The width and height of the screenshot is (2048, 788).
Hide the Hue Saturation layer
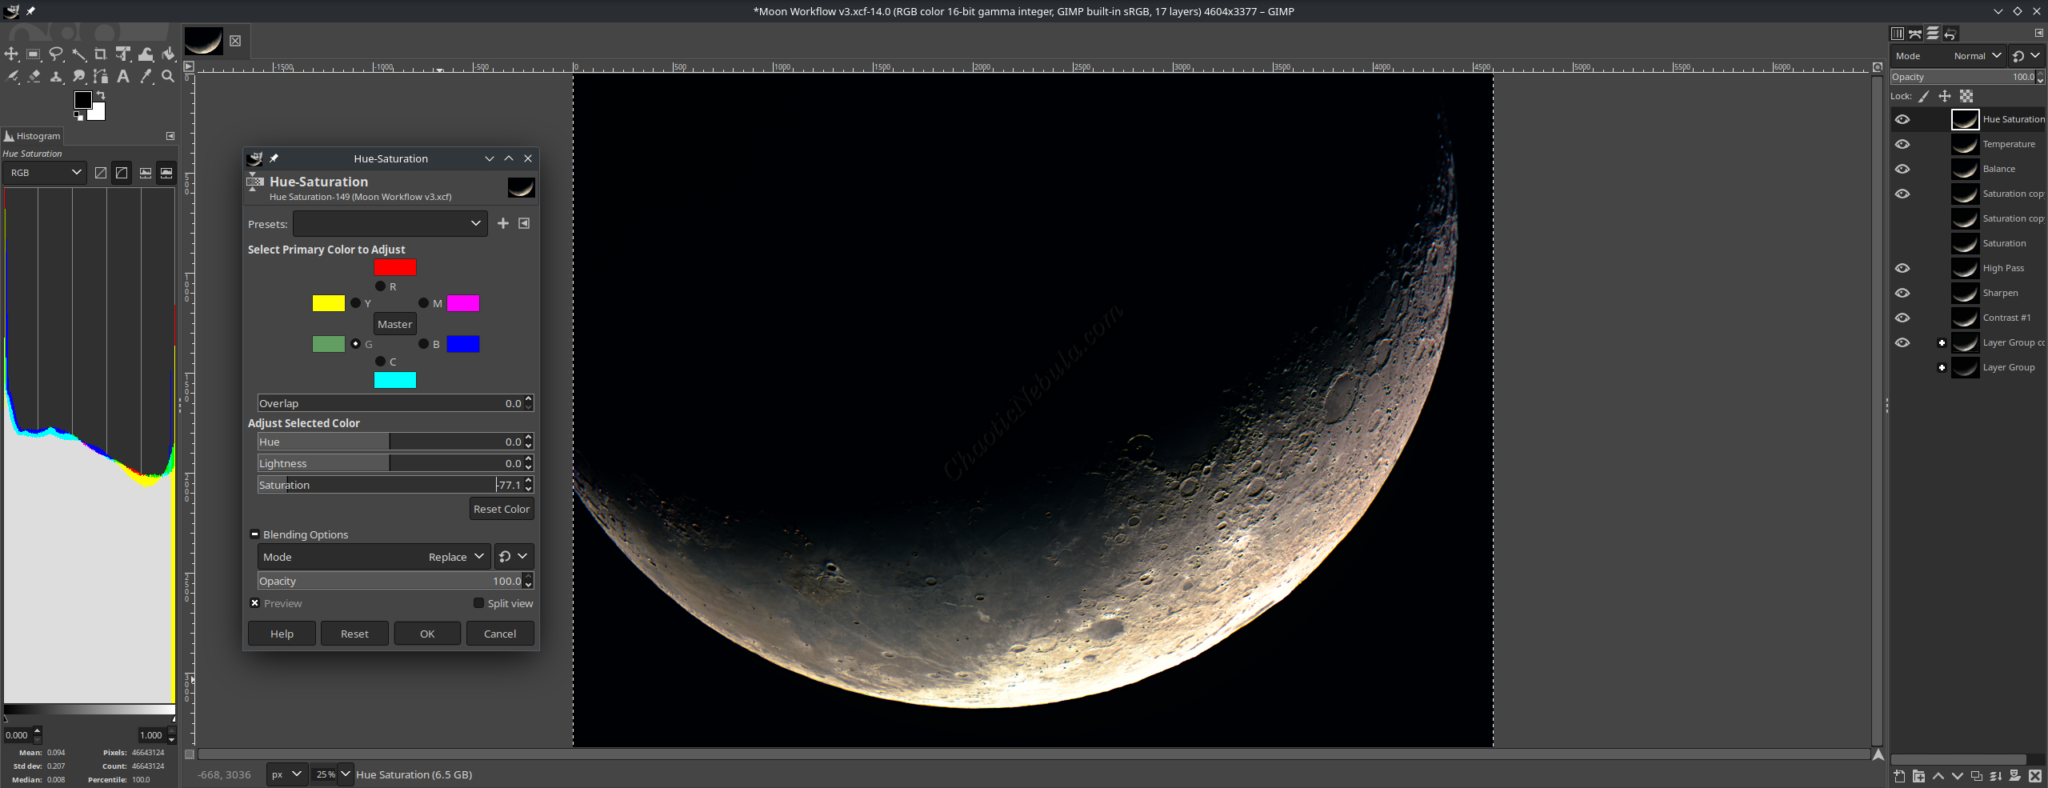(x=1902, y=119)
